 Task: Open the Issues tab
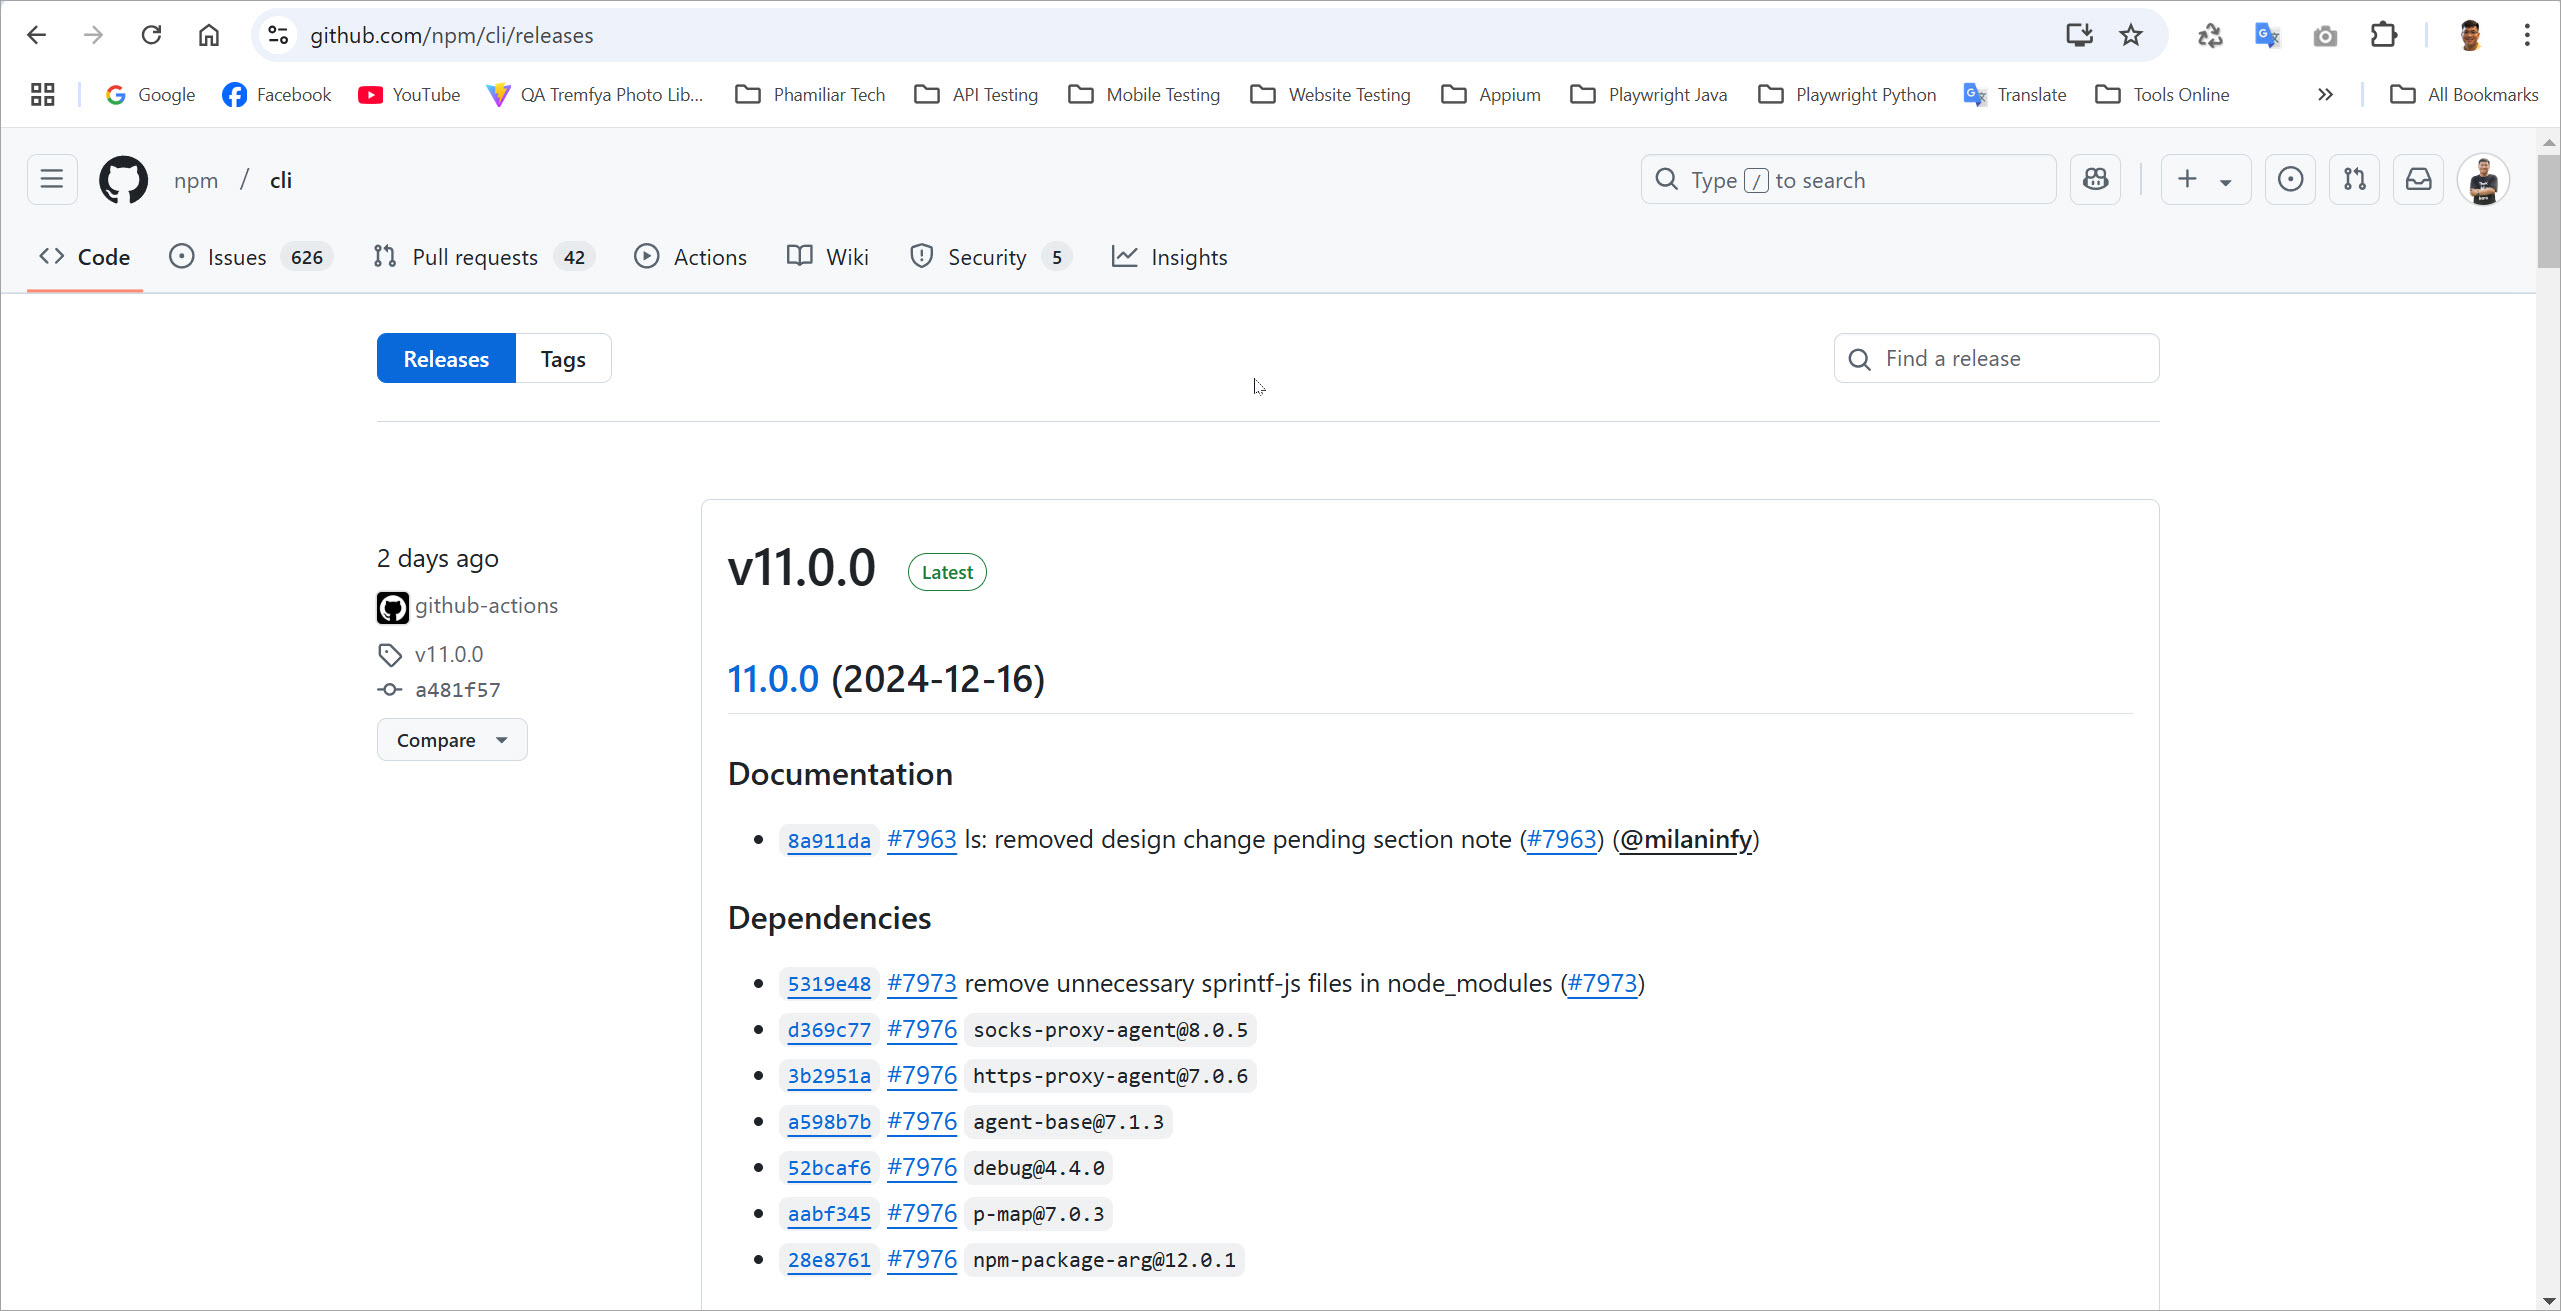pos(251,257)
